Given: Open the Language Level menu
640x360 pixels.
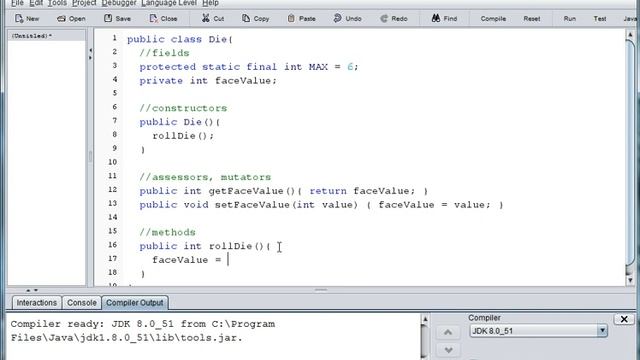Looking at the screenshot, I should coord(169,3).
